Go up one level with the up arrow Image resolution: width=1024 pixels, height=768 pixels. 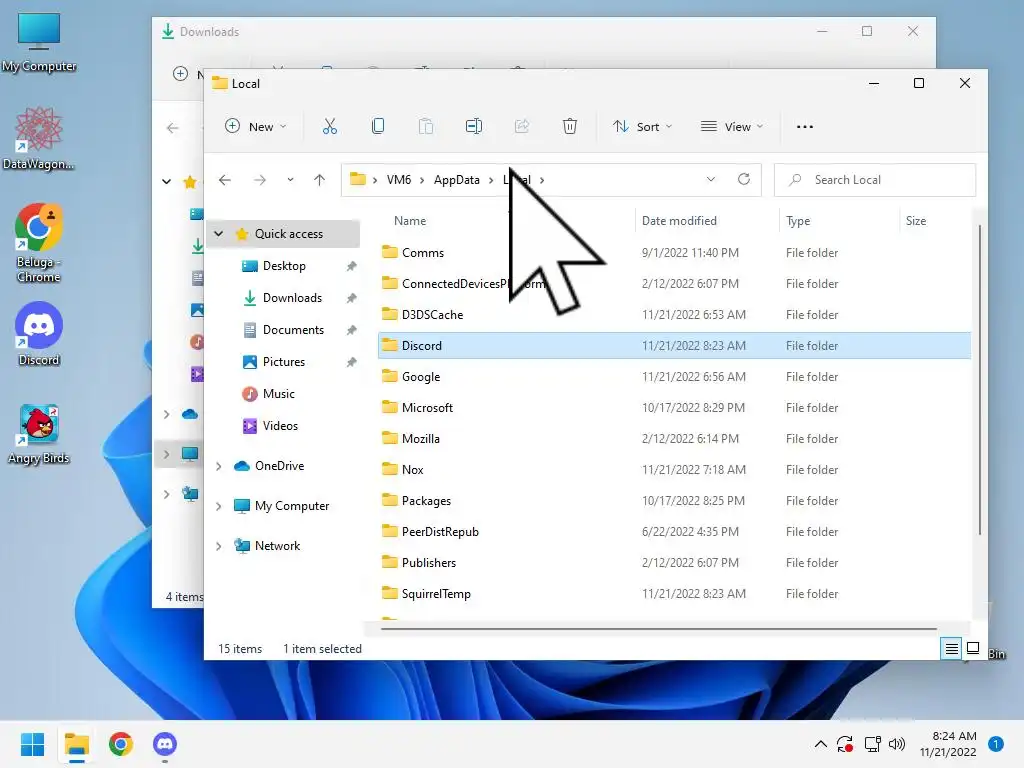click(319, 180)
